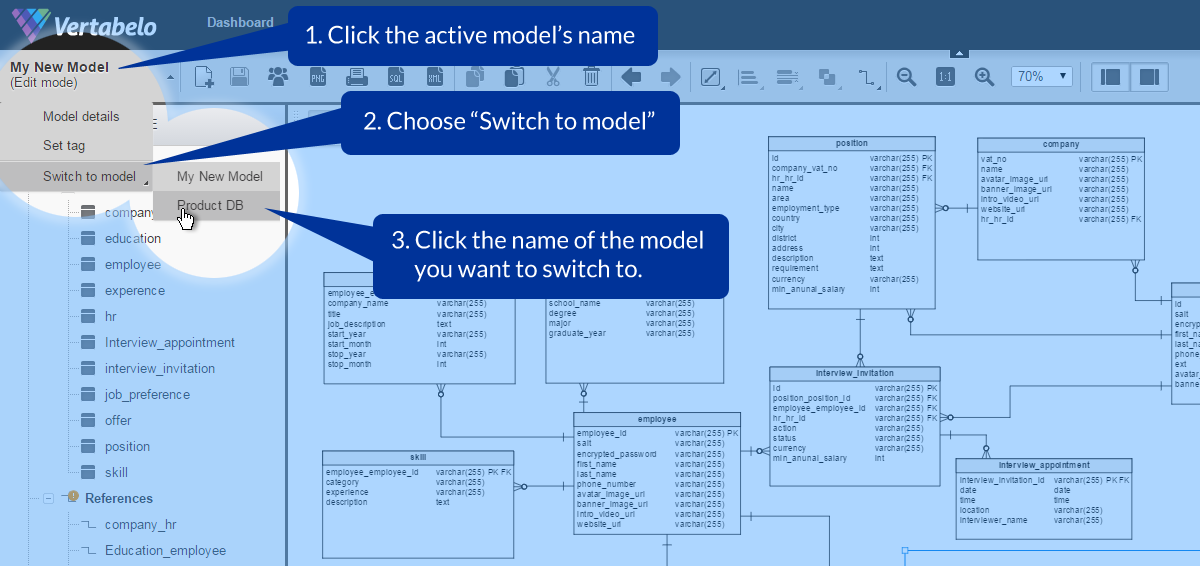Click the zoom in magnifier
The height and width of the screenshot is (566, 1200).
(x=984, y=77)
